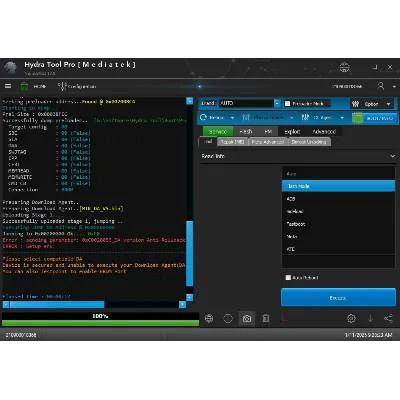This screenshot has width=400, height=400.
Task: Switch to the Flash tab
Action: point(246,131)
